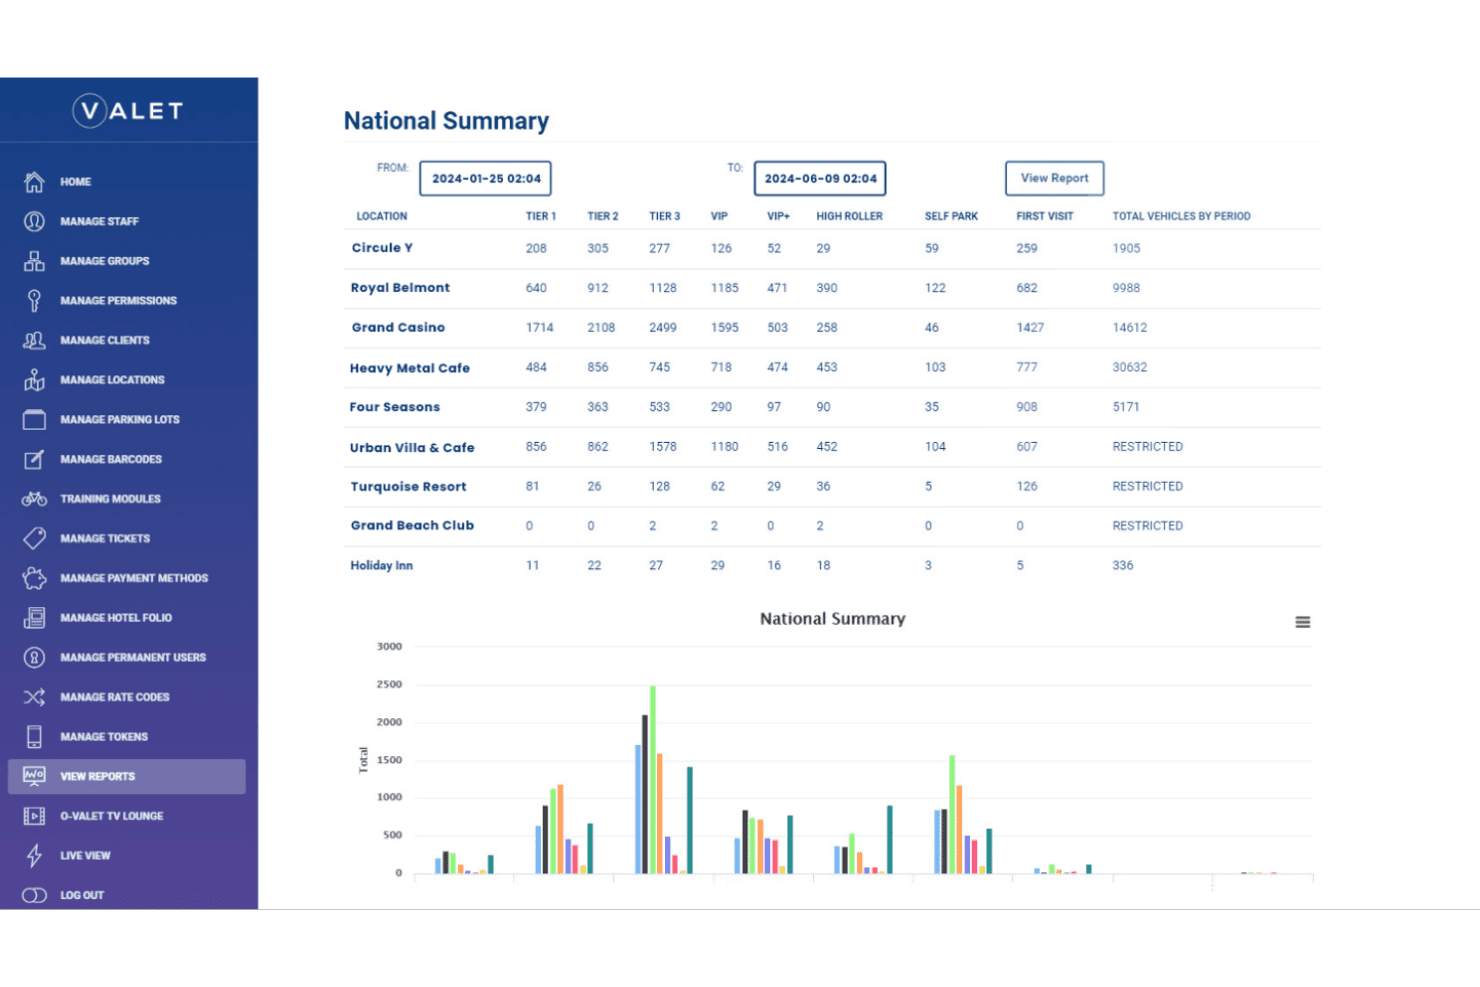
Task: Click the Grand Beach Club name
Action: (x=412, y=526)
